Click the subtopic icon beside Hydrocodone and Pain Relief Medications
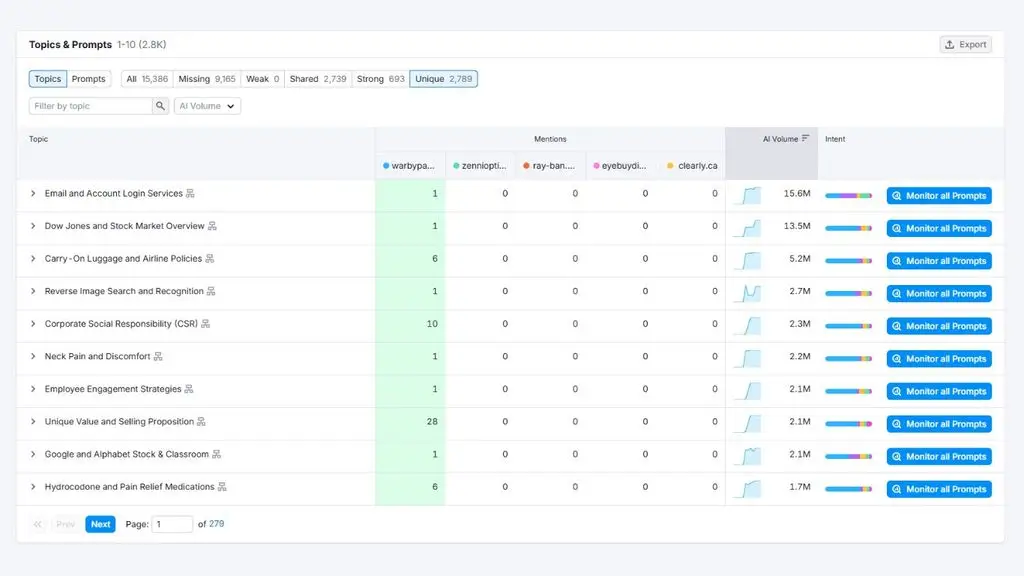The image size is (1024, 576). pyautogui.click(x=222, y=487)
